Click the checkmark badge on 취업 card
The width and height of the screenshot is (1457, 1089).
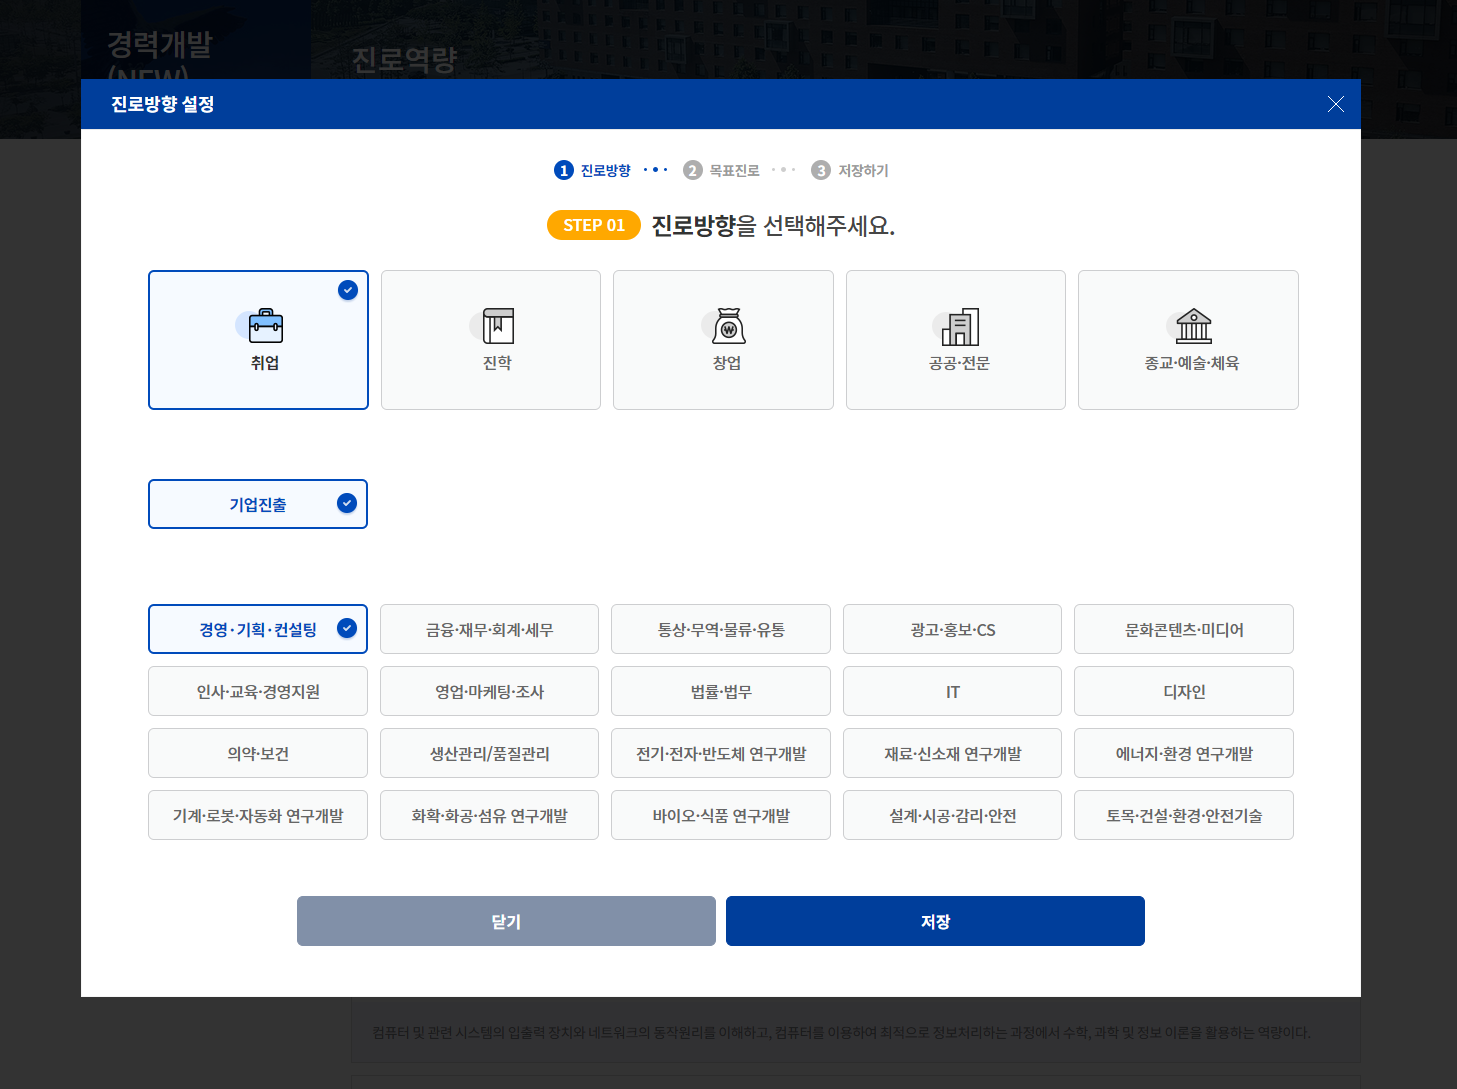click(347, 290)
